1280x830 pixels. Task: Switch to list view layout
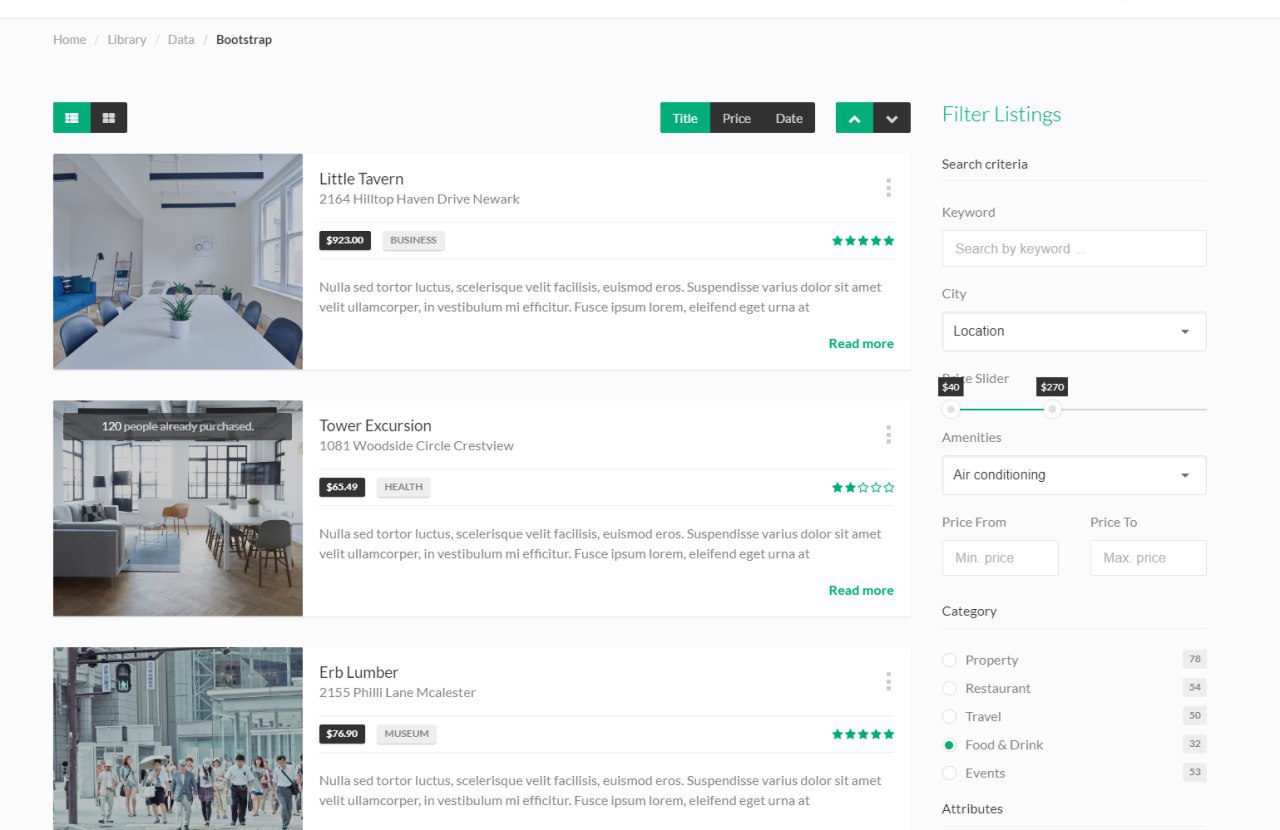pyautogui.click(x=72, y=118)
